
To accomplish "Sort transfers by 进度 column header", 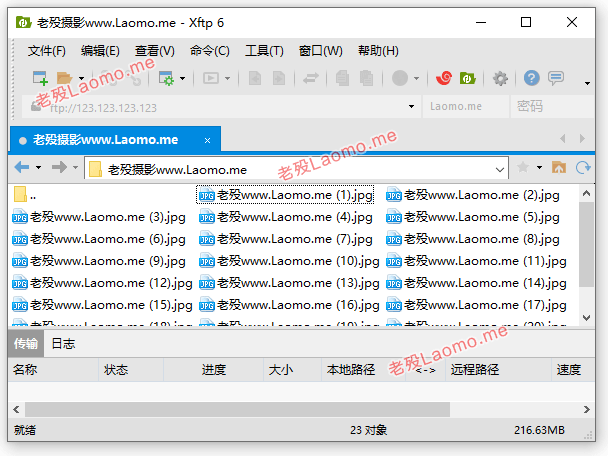I will pyautogui.click(x=213, y=370).
